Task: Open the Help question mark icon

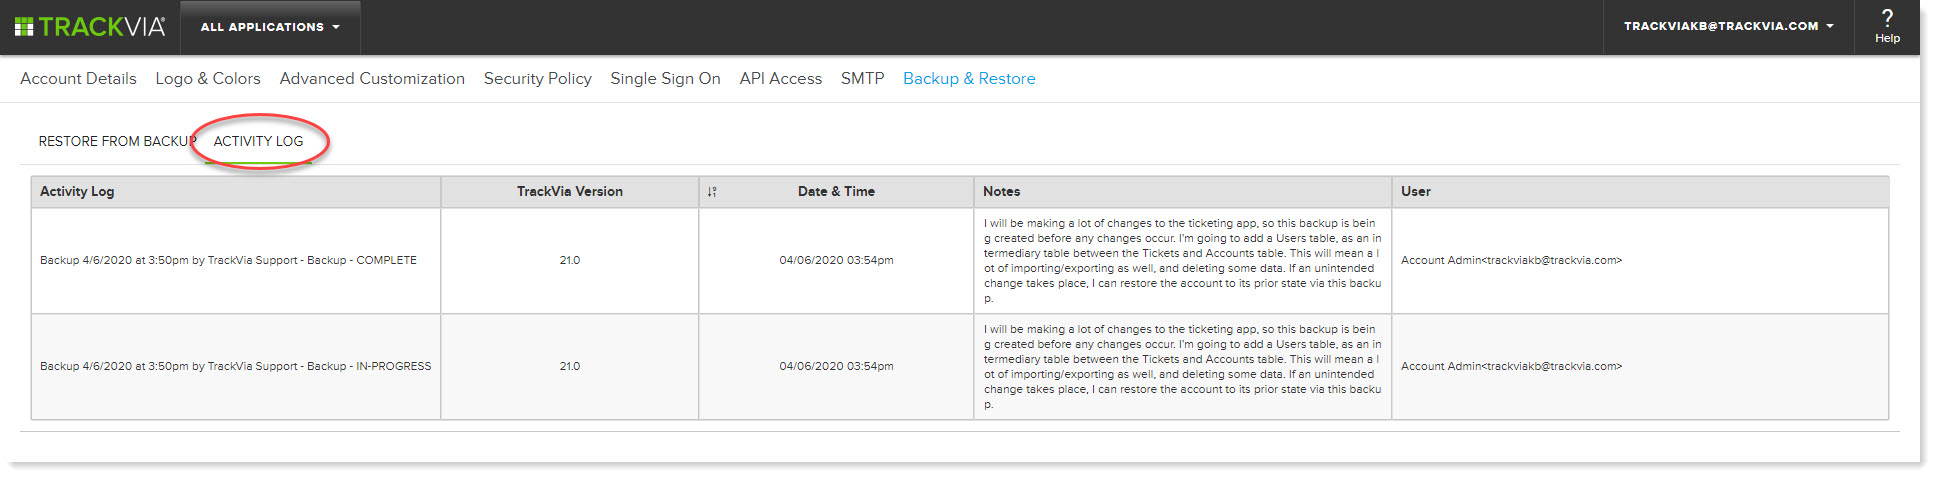Action: click(x=1887, y=18)
